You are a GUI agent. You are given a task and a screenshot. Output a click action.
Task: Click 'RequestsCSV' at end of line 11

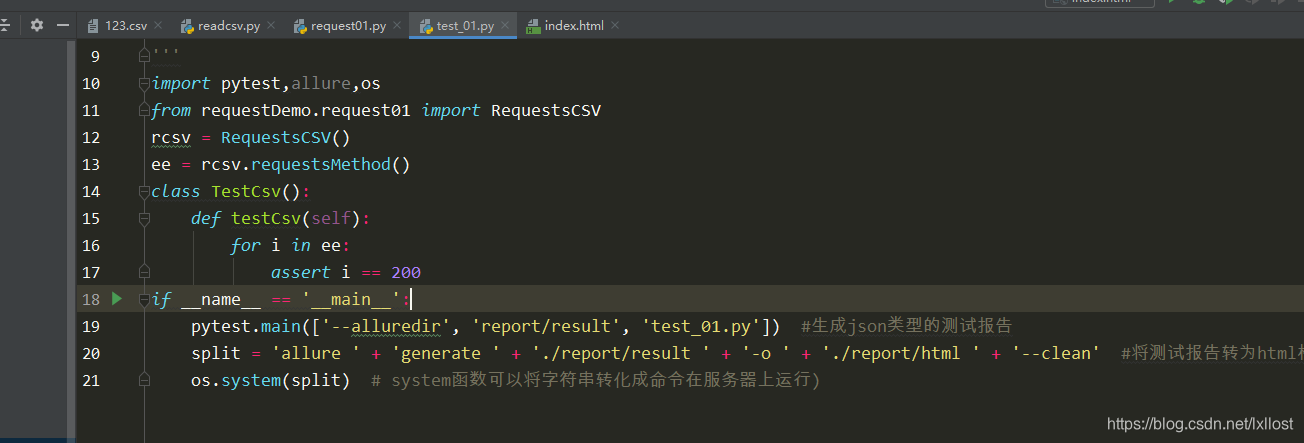click(546, 110)
